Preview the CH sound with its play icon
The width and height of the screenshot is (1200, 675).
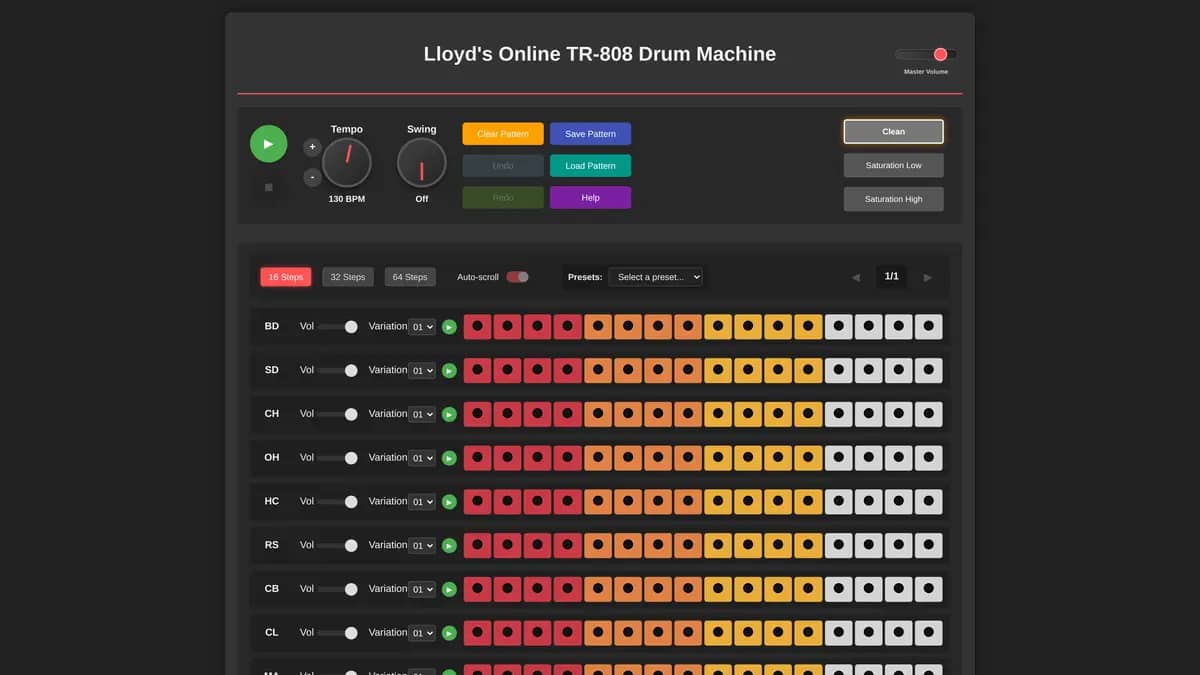click(x=449, y=414)
